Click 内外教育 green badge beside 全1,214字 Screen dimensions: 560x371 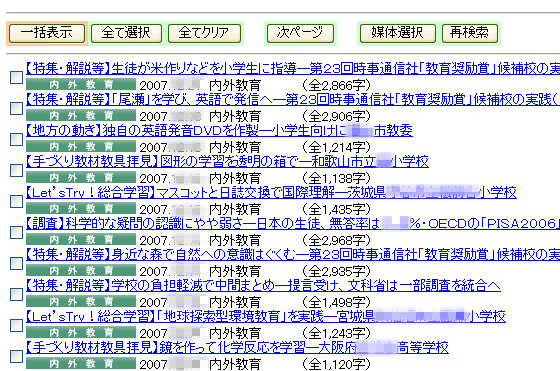81,146
